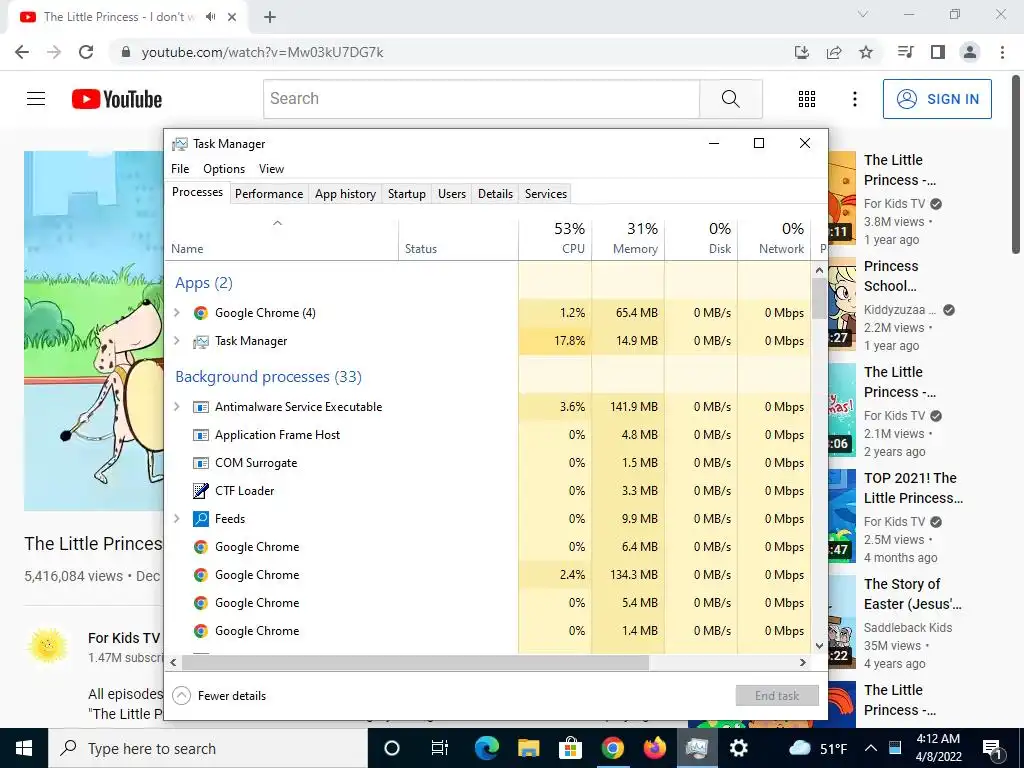Click the Task Manager horizontal scrollbar thumb
Image resolution: width=1024 pixels, height=768 pixels.
pos(415,662)
